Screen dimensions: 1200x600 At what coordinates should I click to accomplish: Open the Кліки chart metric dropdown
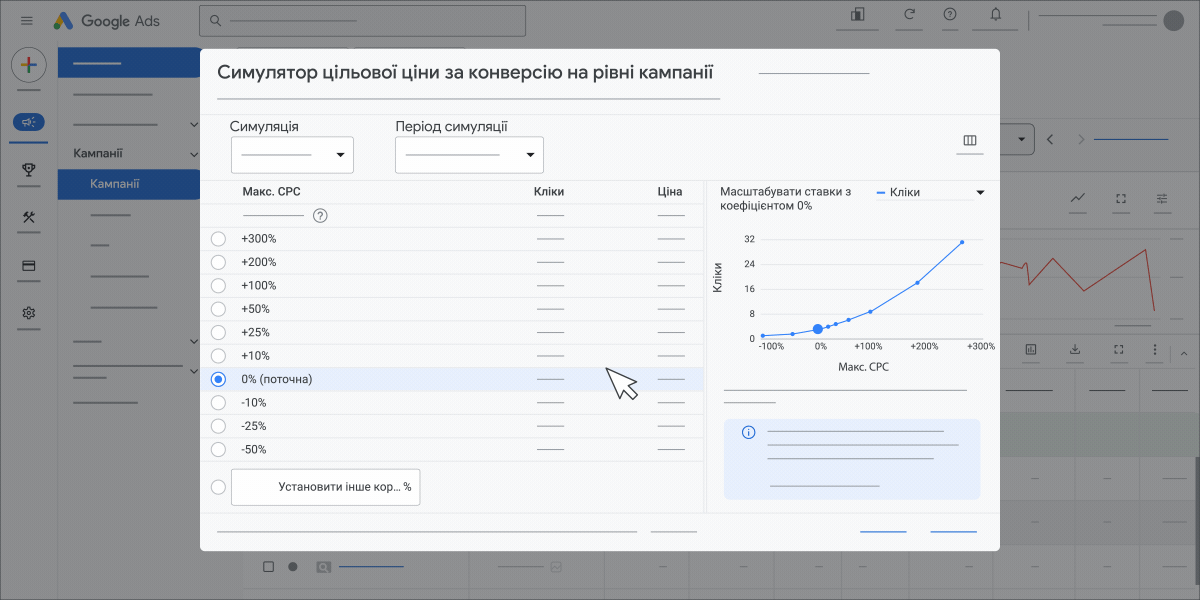coord(929,192)
